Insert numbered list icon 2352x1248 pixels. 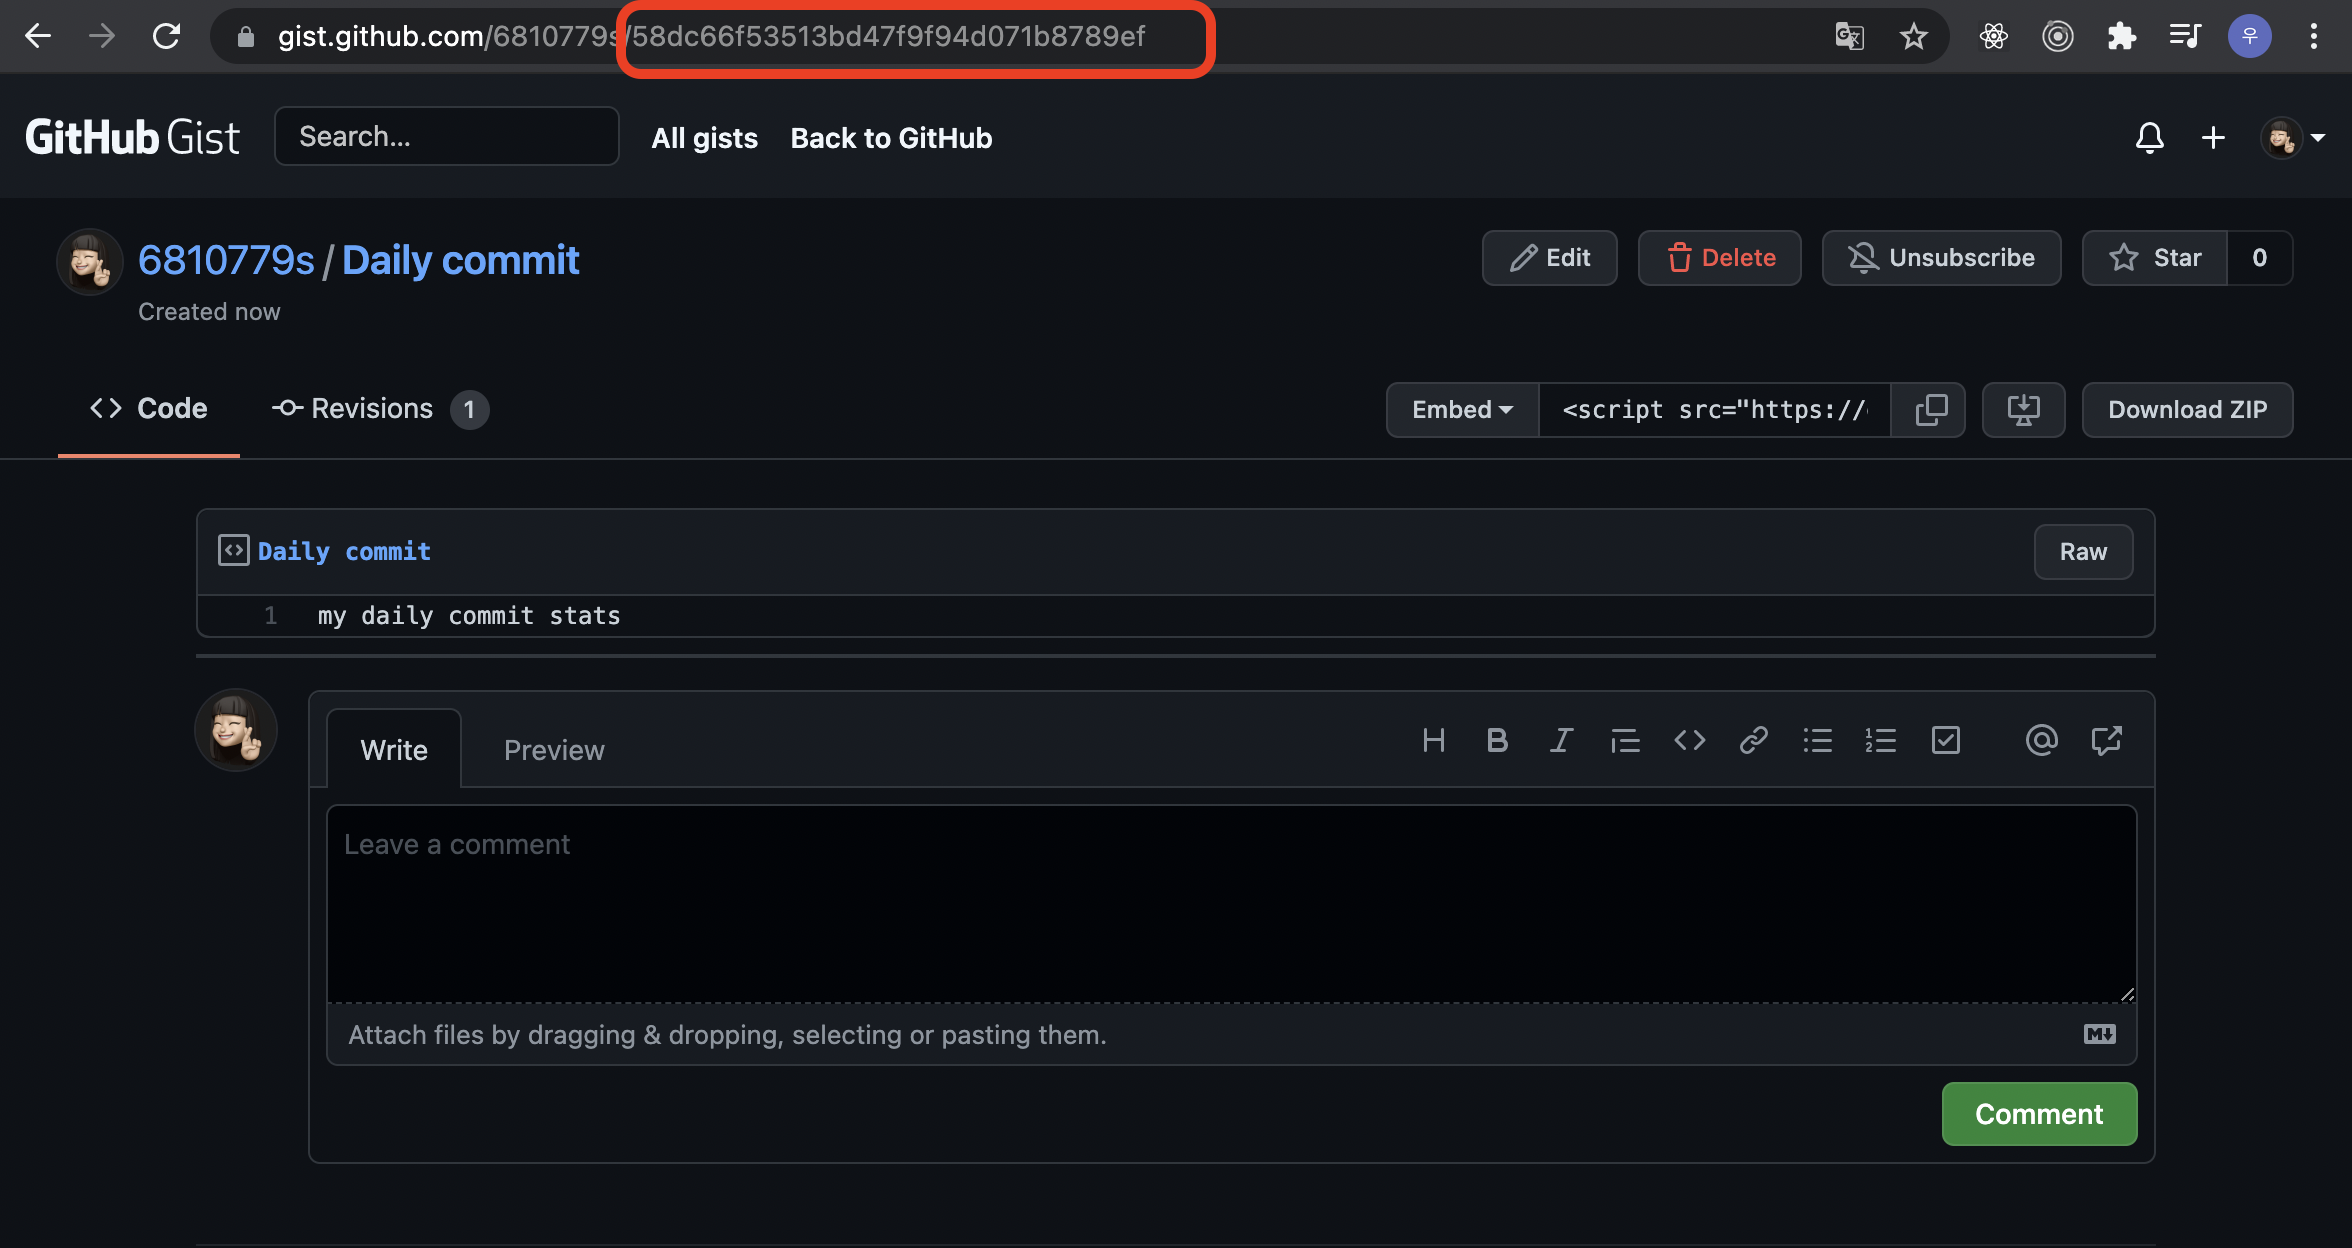[x=1881, y=741]
